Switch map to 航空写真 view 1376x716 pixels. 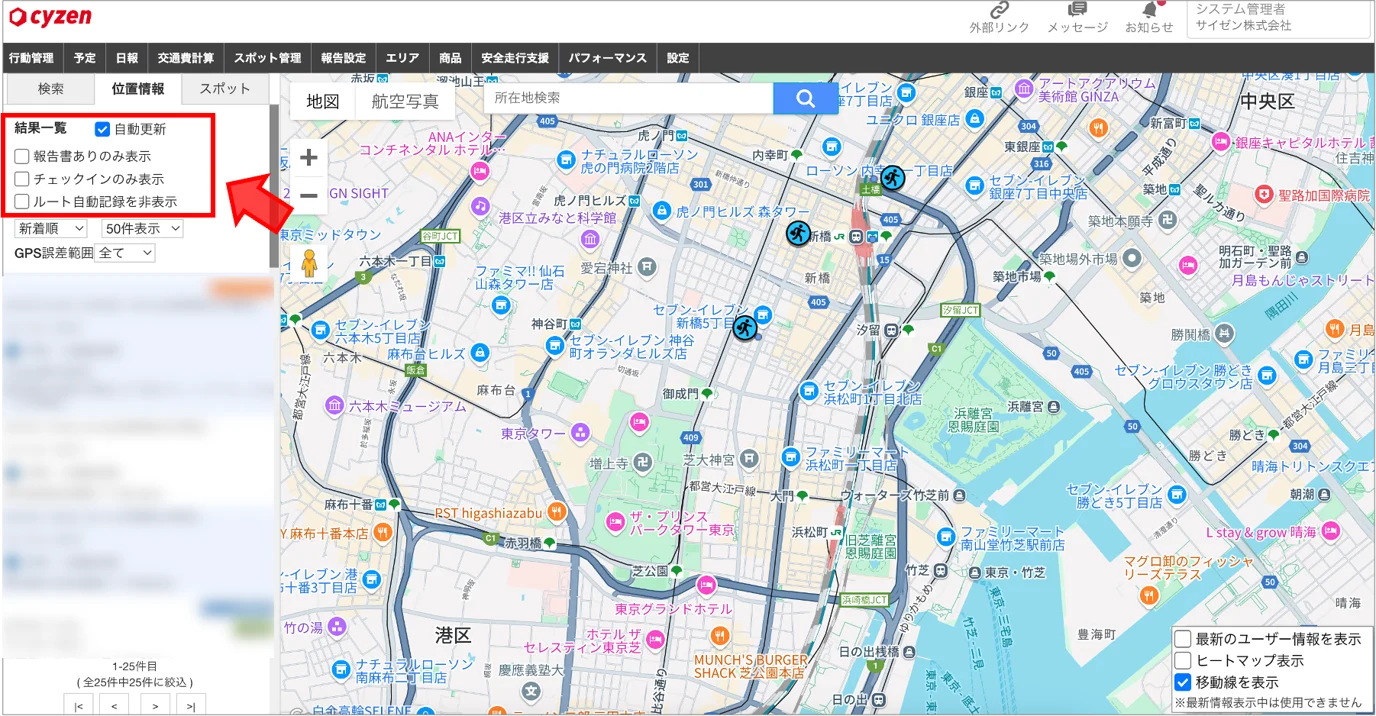click(405, 101)
